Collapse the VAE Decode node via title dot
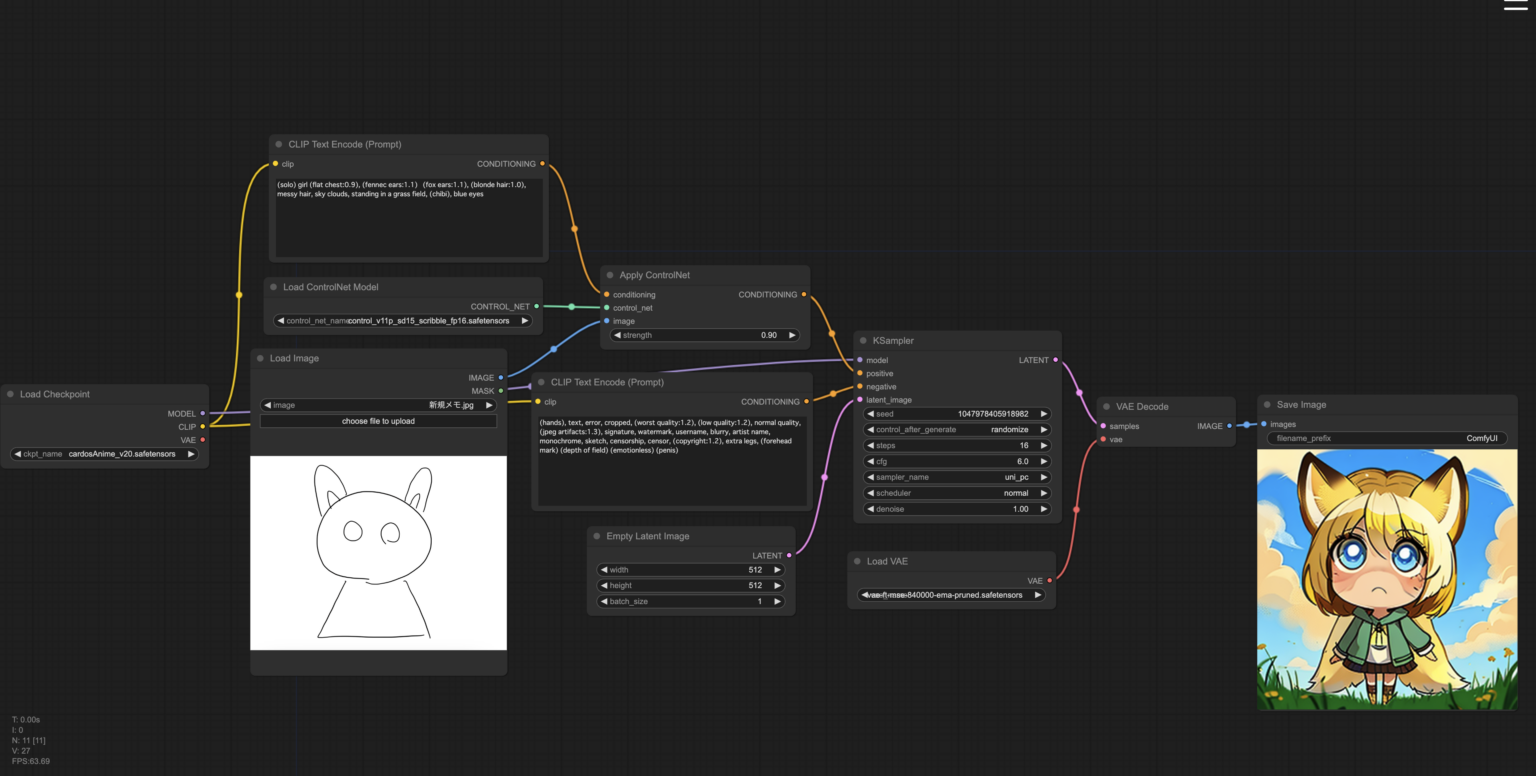The width and height of the screenshot is (1536, 776). point(1106,407)
